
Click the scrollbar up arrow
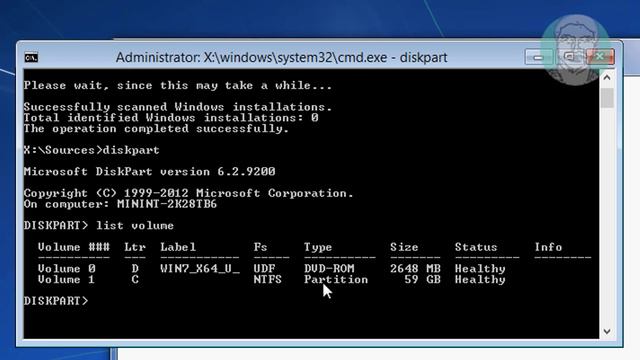click(x=607, y=78)
